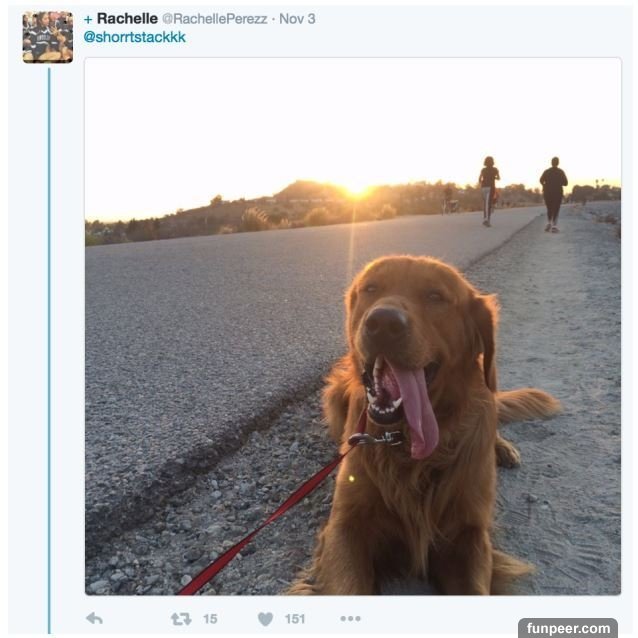Open the three-dot more options menu
The width and height of the screenshot is (638, 638).
[x=350, y=618]
